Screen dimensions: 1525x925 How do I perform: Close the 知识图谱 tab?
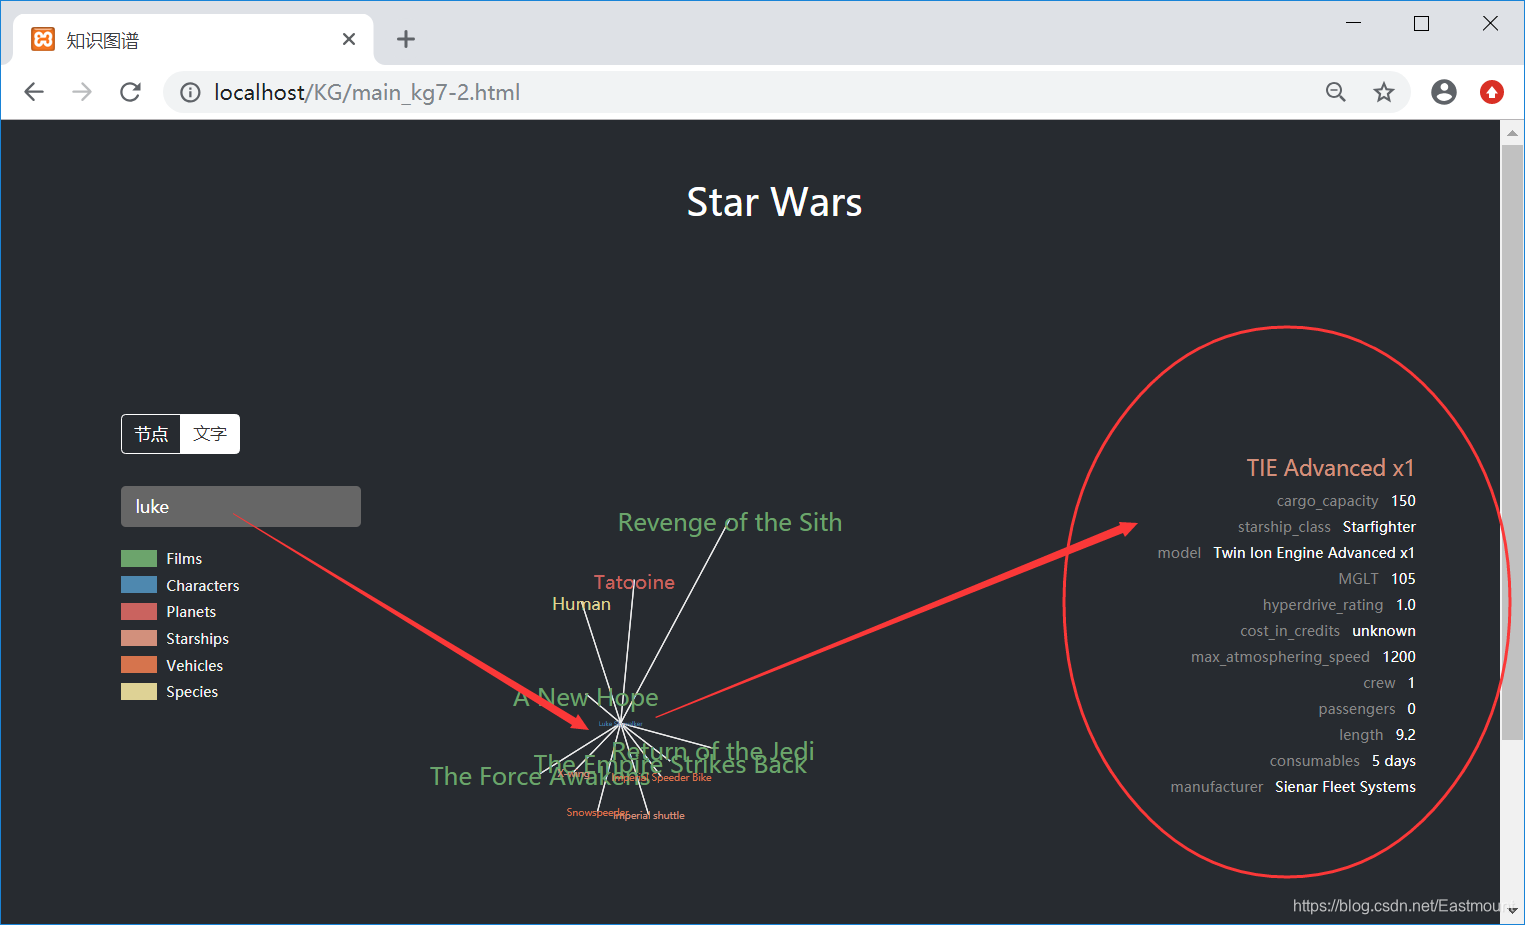[349, 39]
